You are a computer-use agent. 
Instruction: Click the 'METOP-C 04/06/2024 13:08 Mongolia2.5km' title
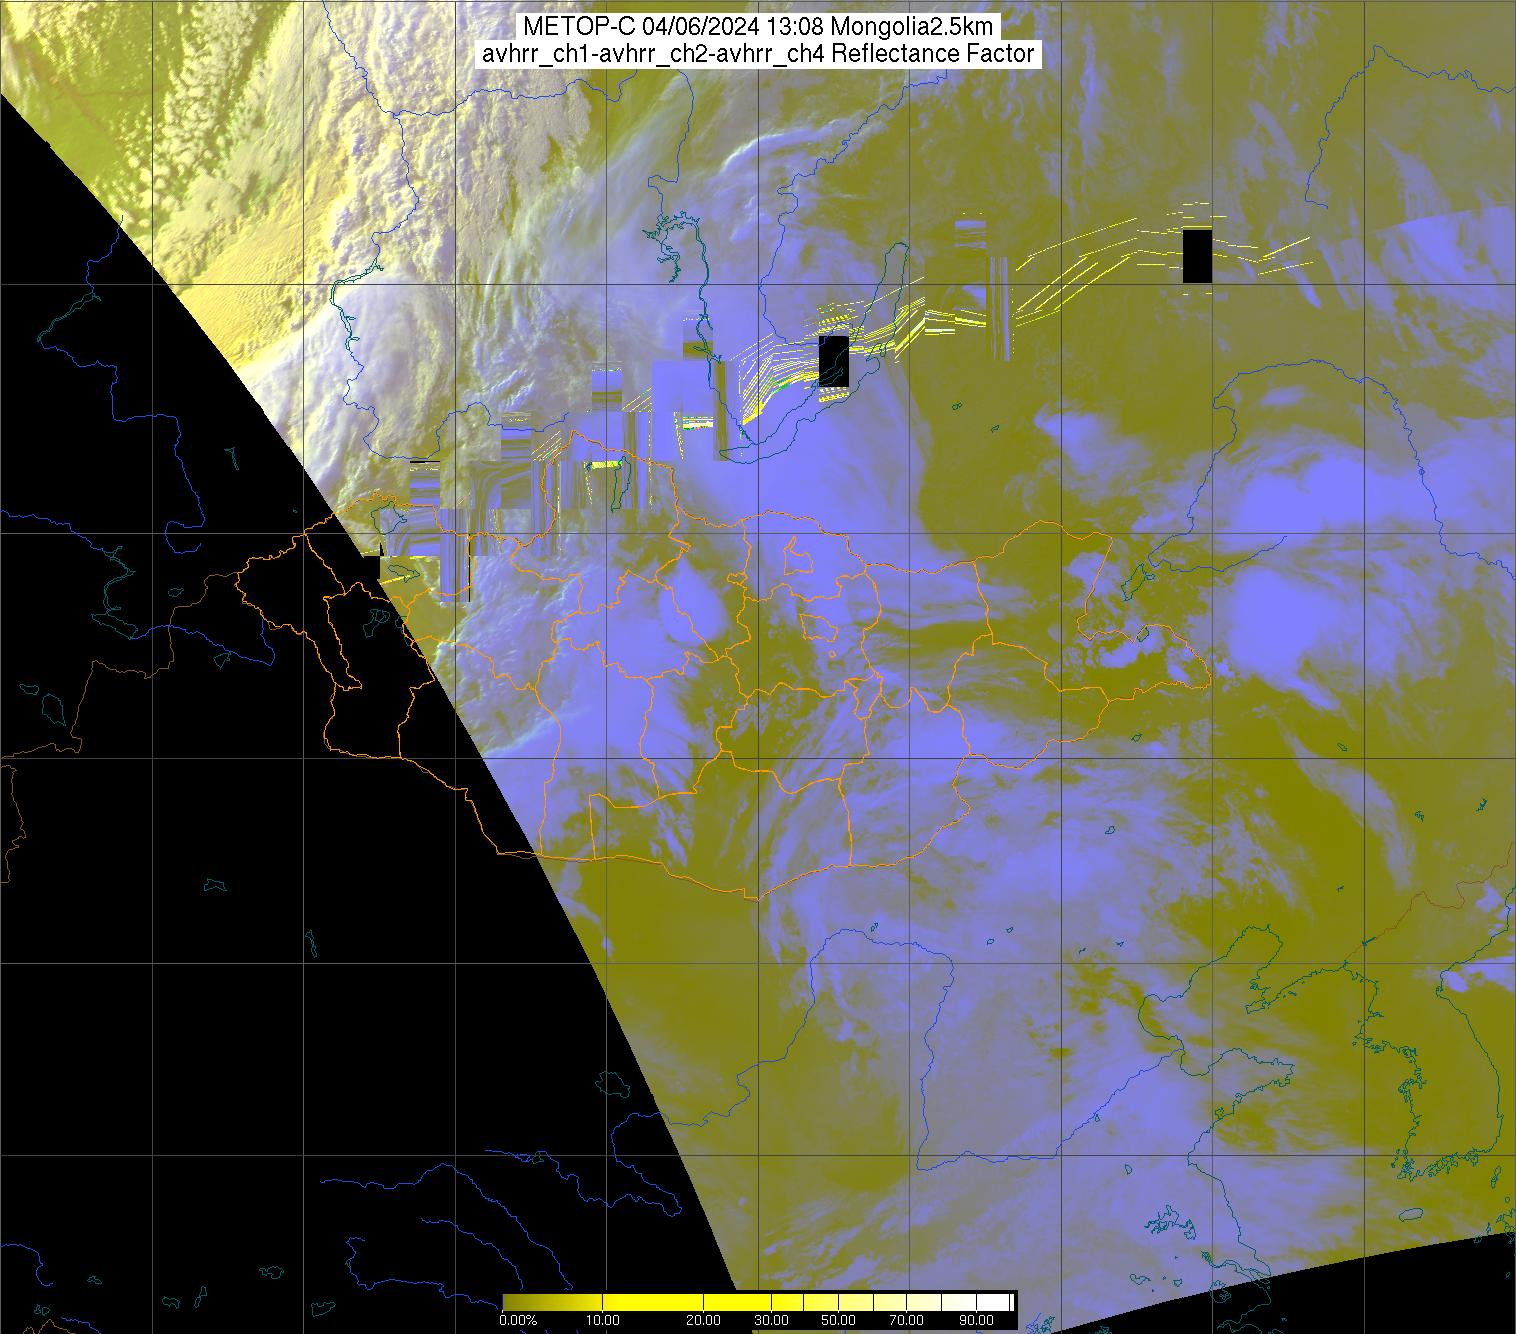(x=757, y=27)
